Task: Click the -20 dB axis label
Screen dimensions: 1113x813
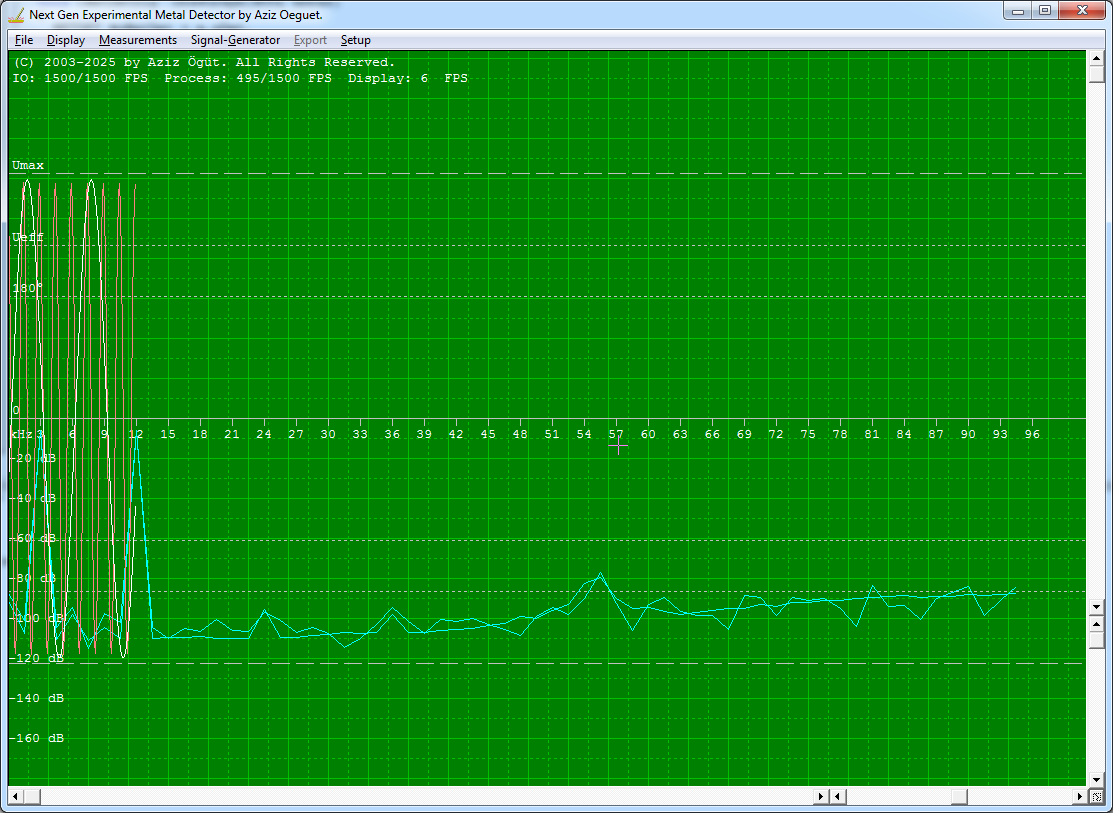Action: [33, 459]
